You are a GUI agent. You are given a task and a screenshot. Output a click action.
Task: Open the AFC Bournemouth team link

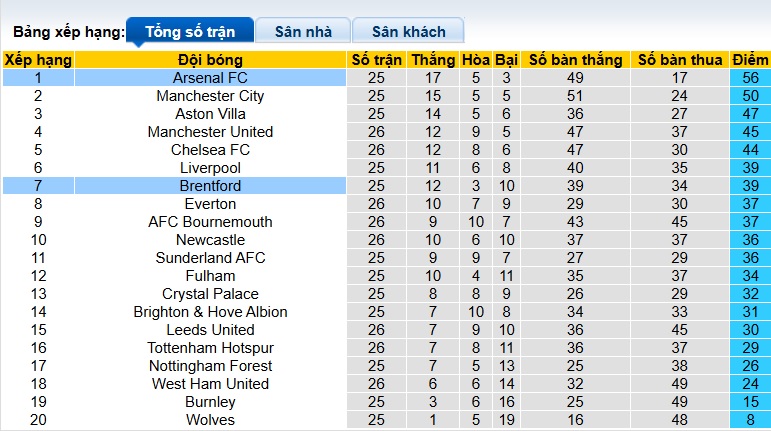tap(210, 222)
